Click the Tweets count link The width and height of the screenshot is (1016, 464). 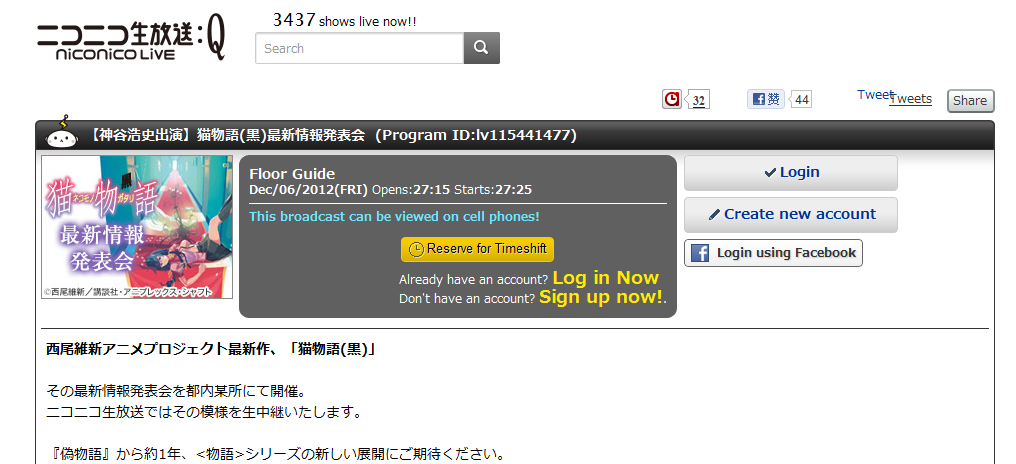click(912, 99)
